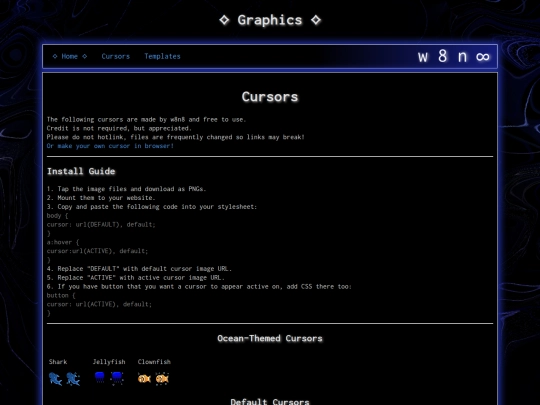This screenshot has height=405, width=540.
Task: Download the Shark default cursor image
Action: click(55, 378)
